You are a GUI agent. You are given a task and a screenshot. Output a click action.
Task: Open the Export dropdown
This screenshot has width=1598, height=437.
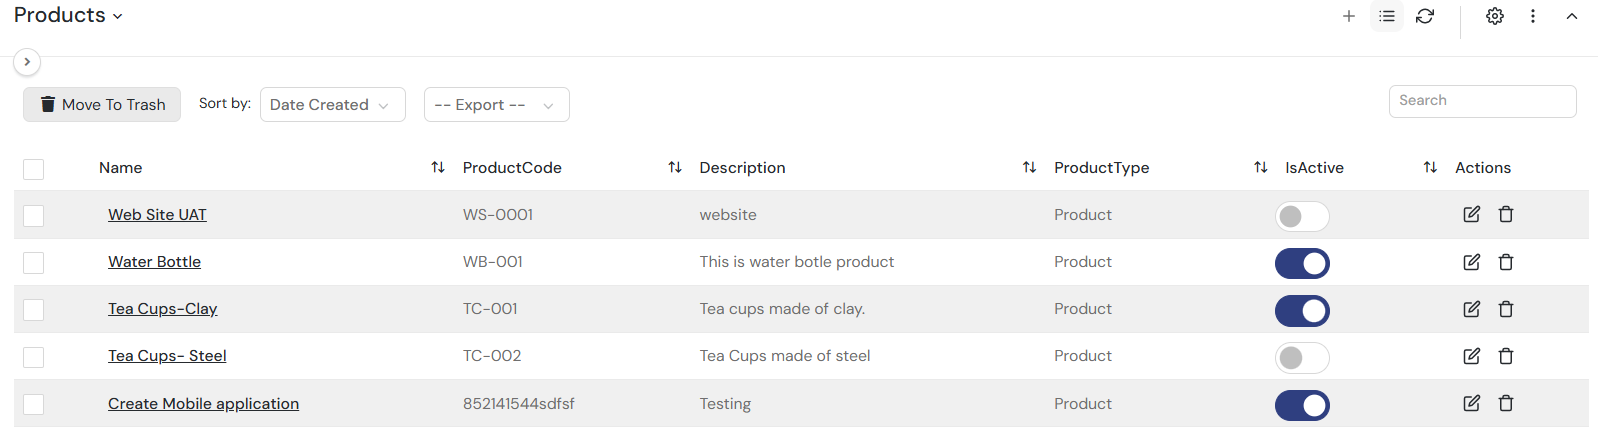(x=496, y=105)
